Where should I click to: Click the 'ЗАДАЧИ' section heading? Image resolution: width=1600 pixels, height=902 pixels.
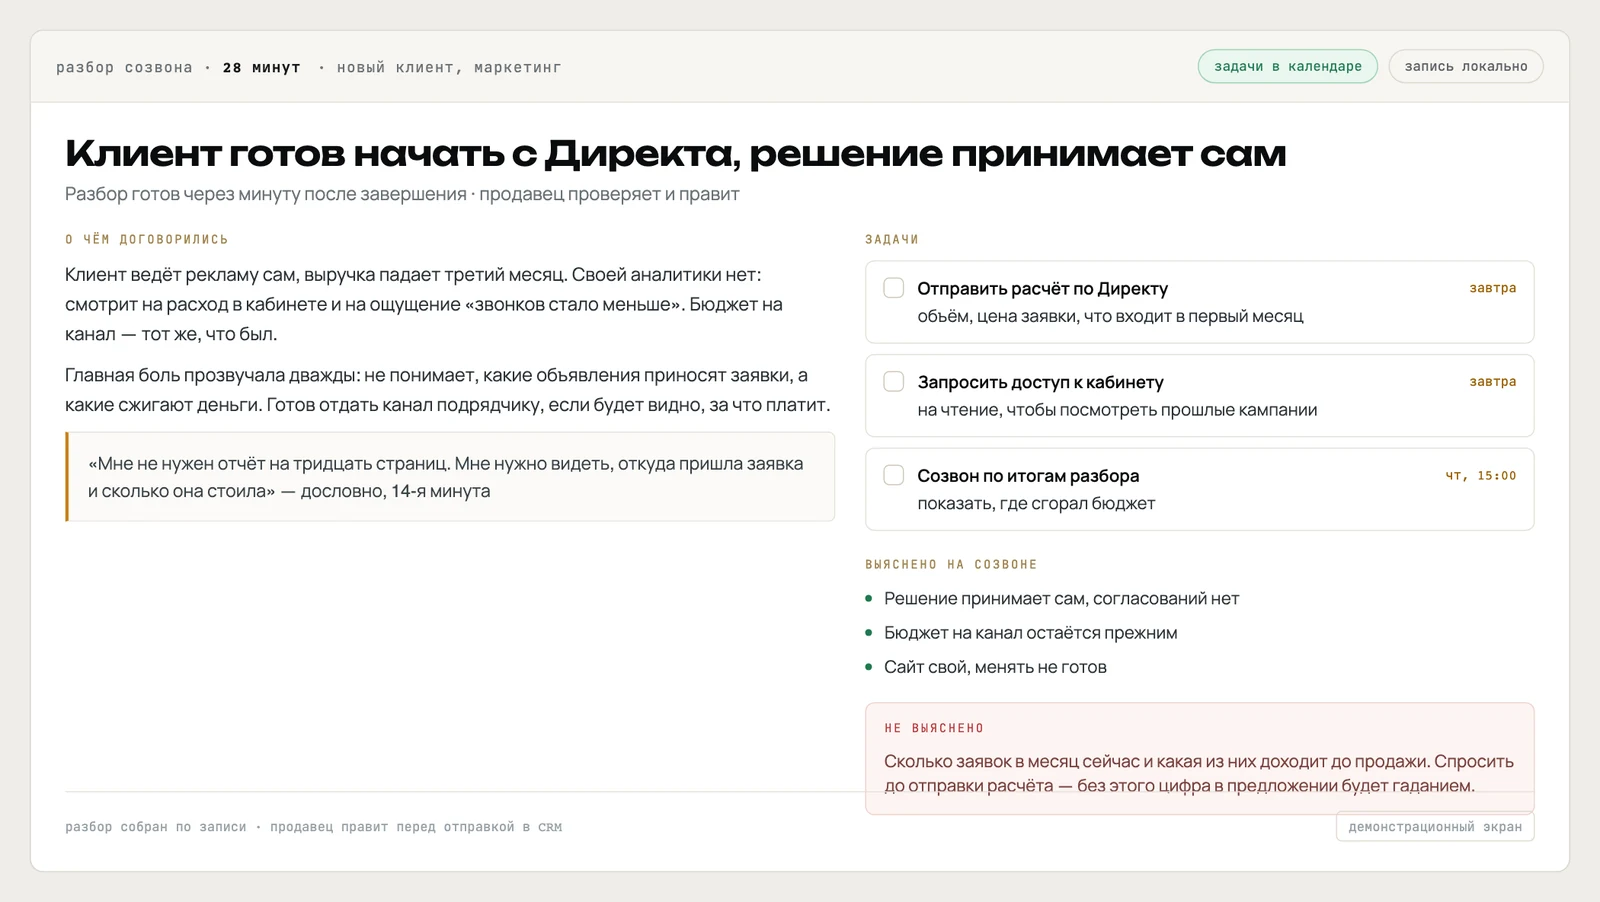892,240
